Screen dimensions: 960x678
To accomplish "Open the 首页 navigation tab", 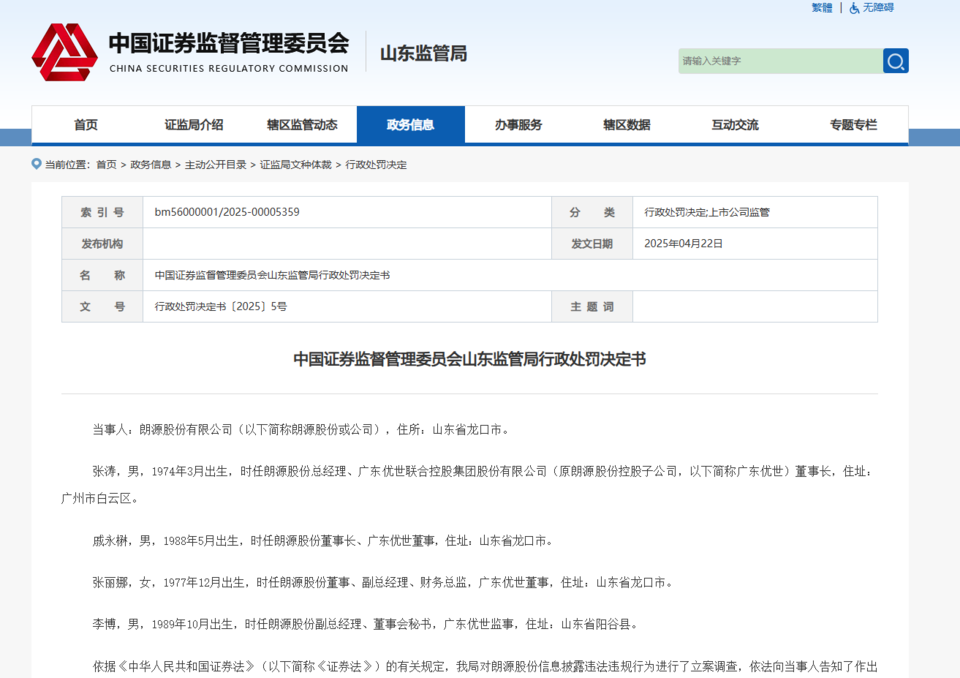I will tap(86, 125).
